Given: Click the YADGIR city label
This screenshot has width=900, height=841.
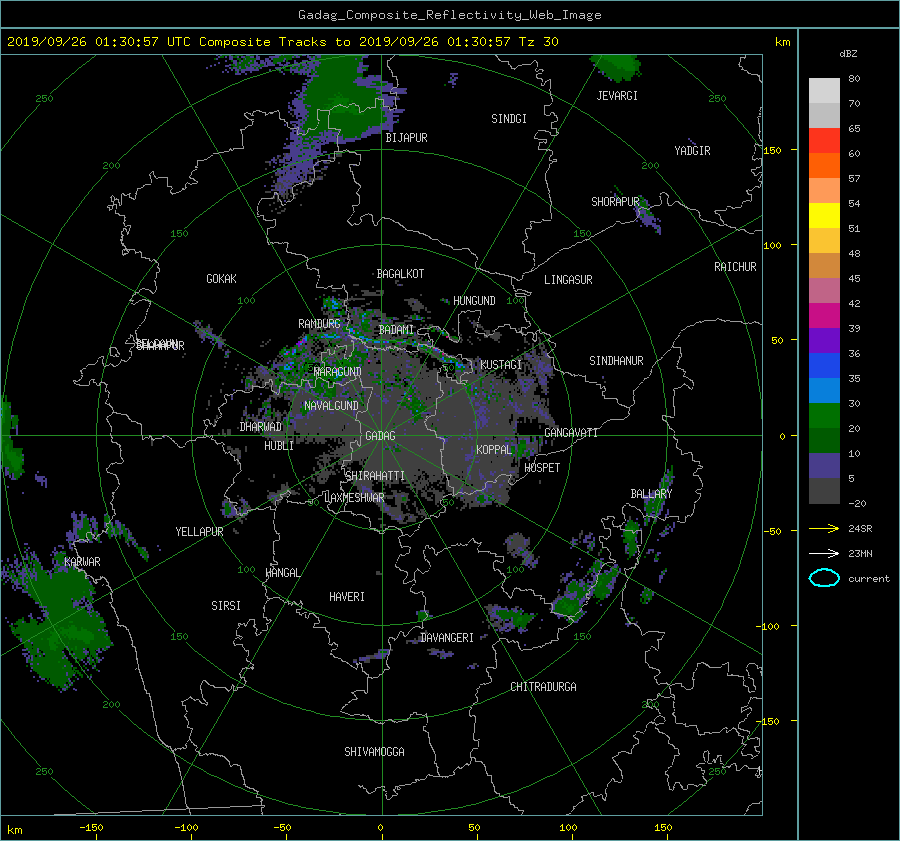Looking at the screenshot, I should pyautogui.click(x=692, y=151).
